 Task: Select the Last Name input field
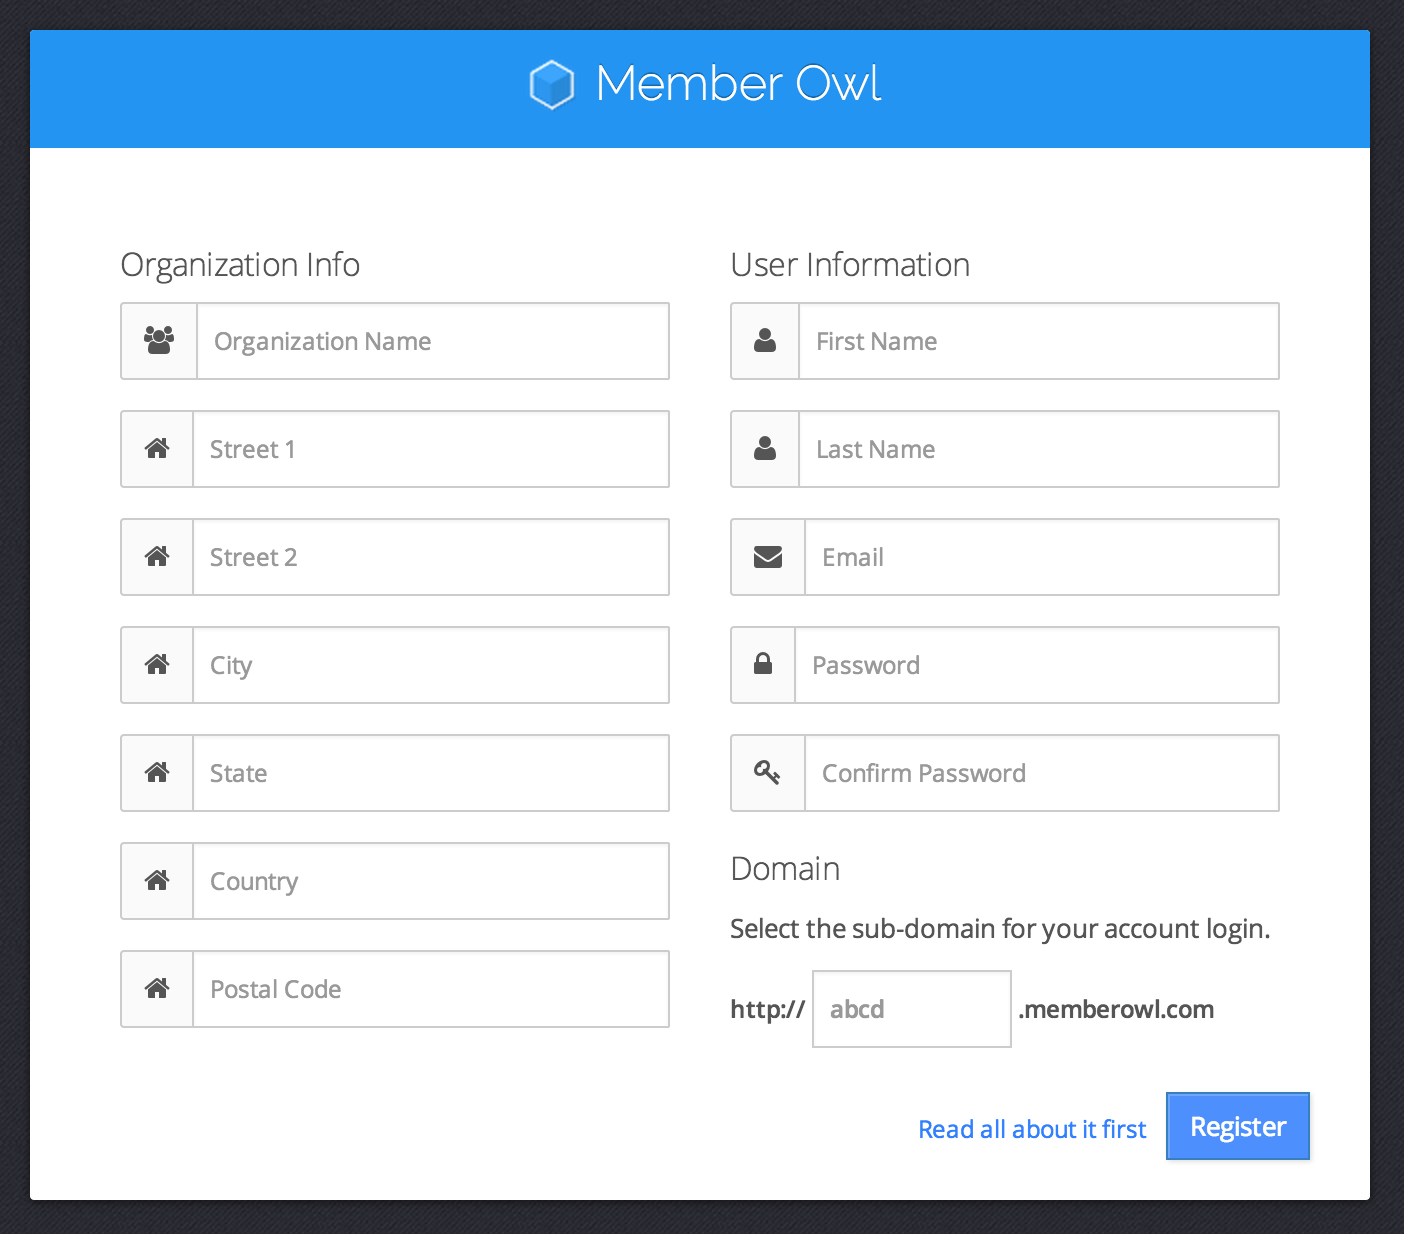click(1039, 449)
